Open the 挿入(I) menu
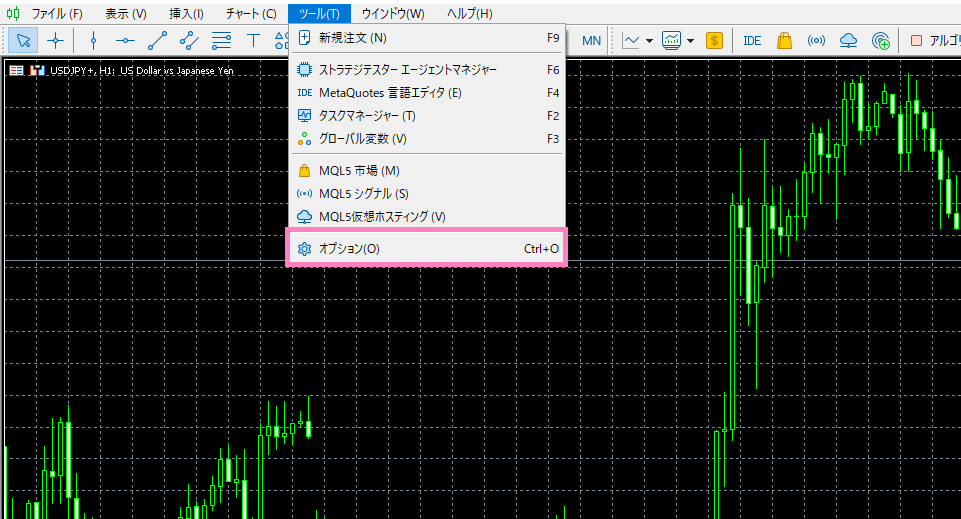This screenshot has width=961, height=519. [x=186, y=13]
